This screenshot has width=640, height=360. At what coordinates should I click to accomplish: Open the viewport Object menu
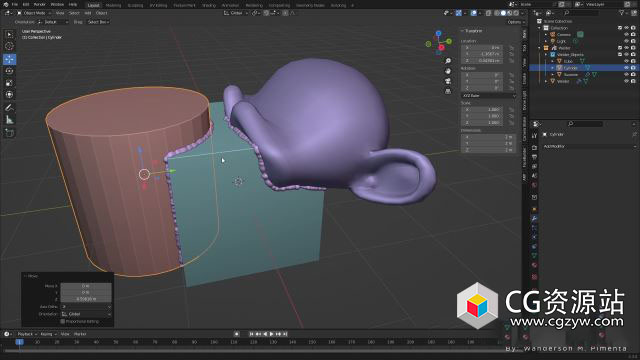coord(101,13)
